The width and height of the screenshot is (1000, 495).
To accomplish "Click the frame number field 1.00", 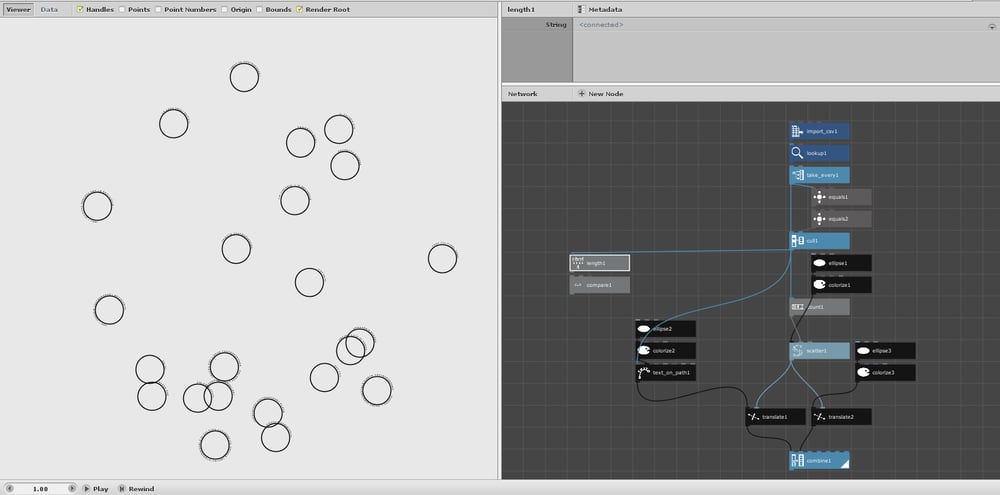I will click(40, 489).
